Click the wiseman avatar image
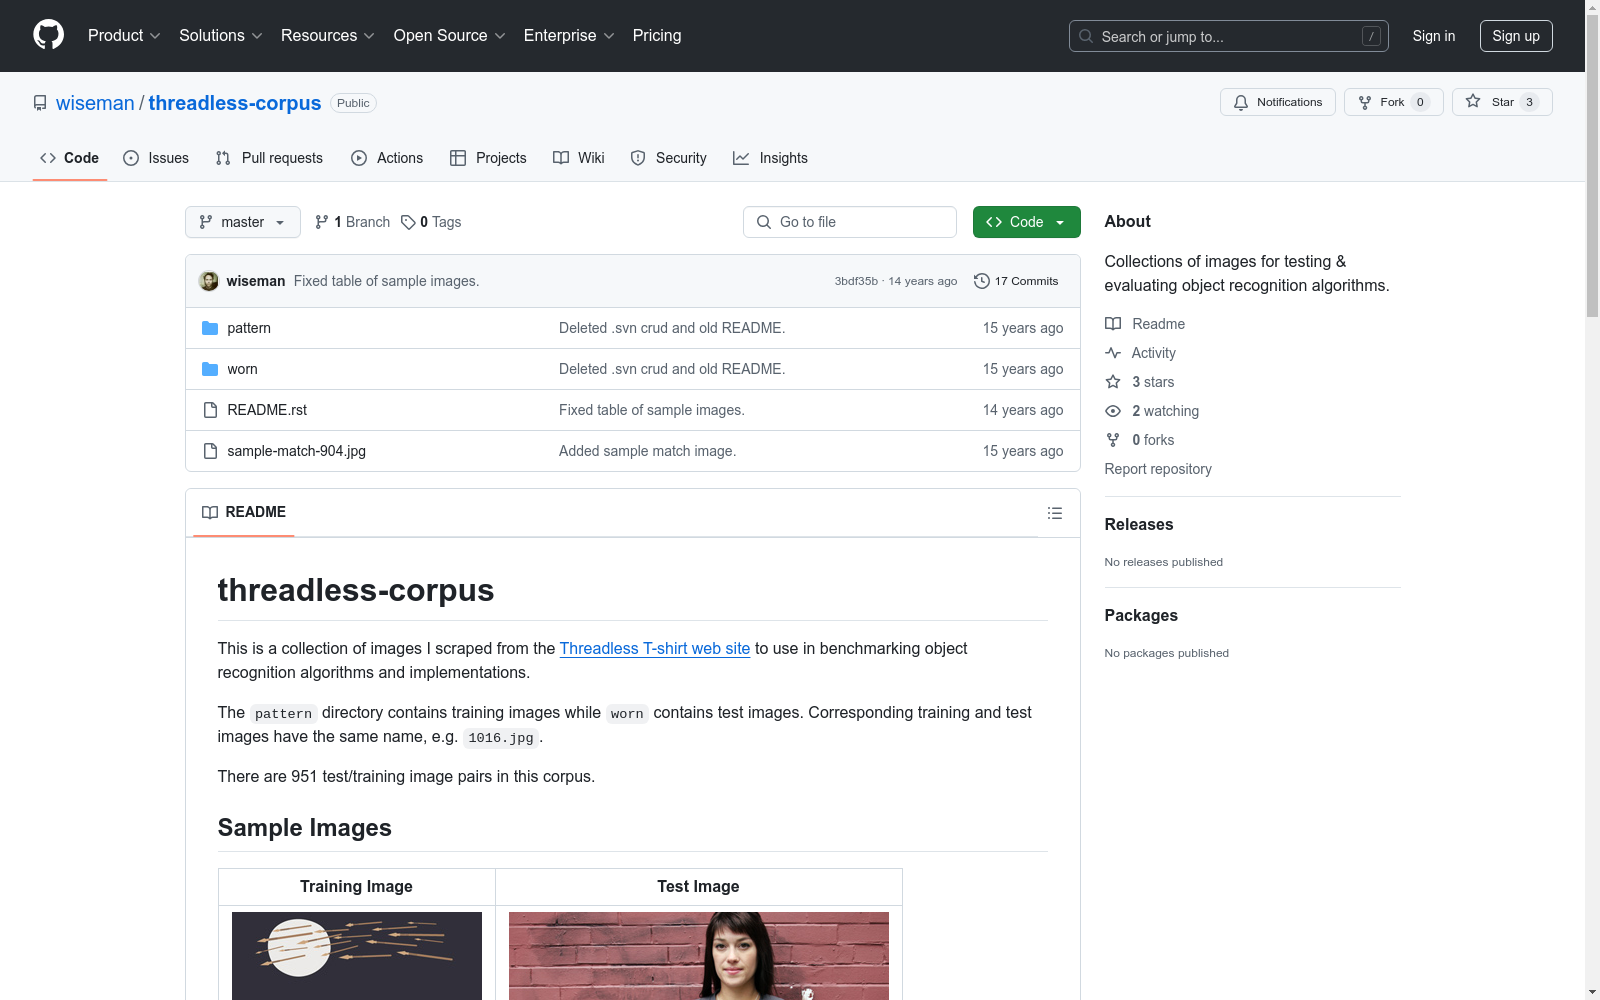1600x1000 pixels. [209, 281]
